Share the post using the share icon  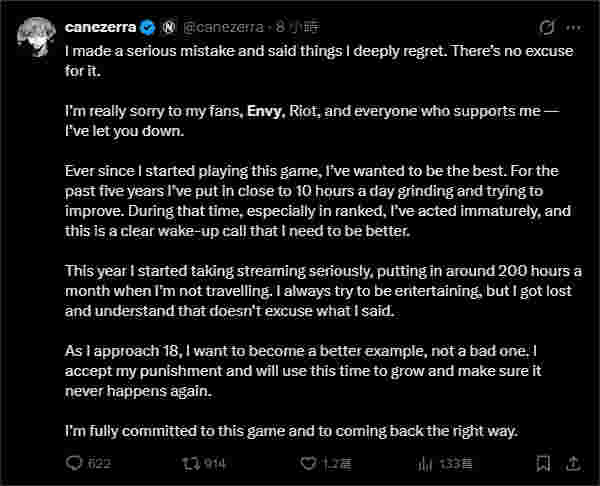point(573,463)
